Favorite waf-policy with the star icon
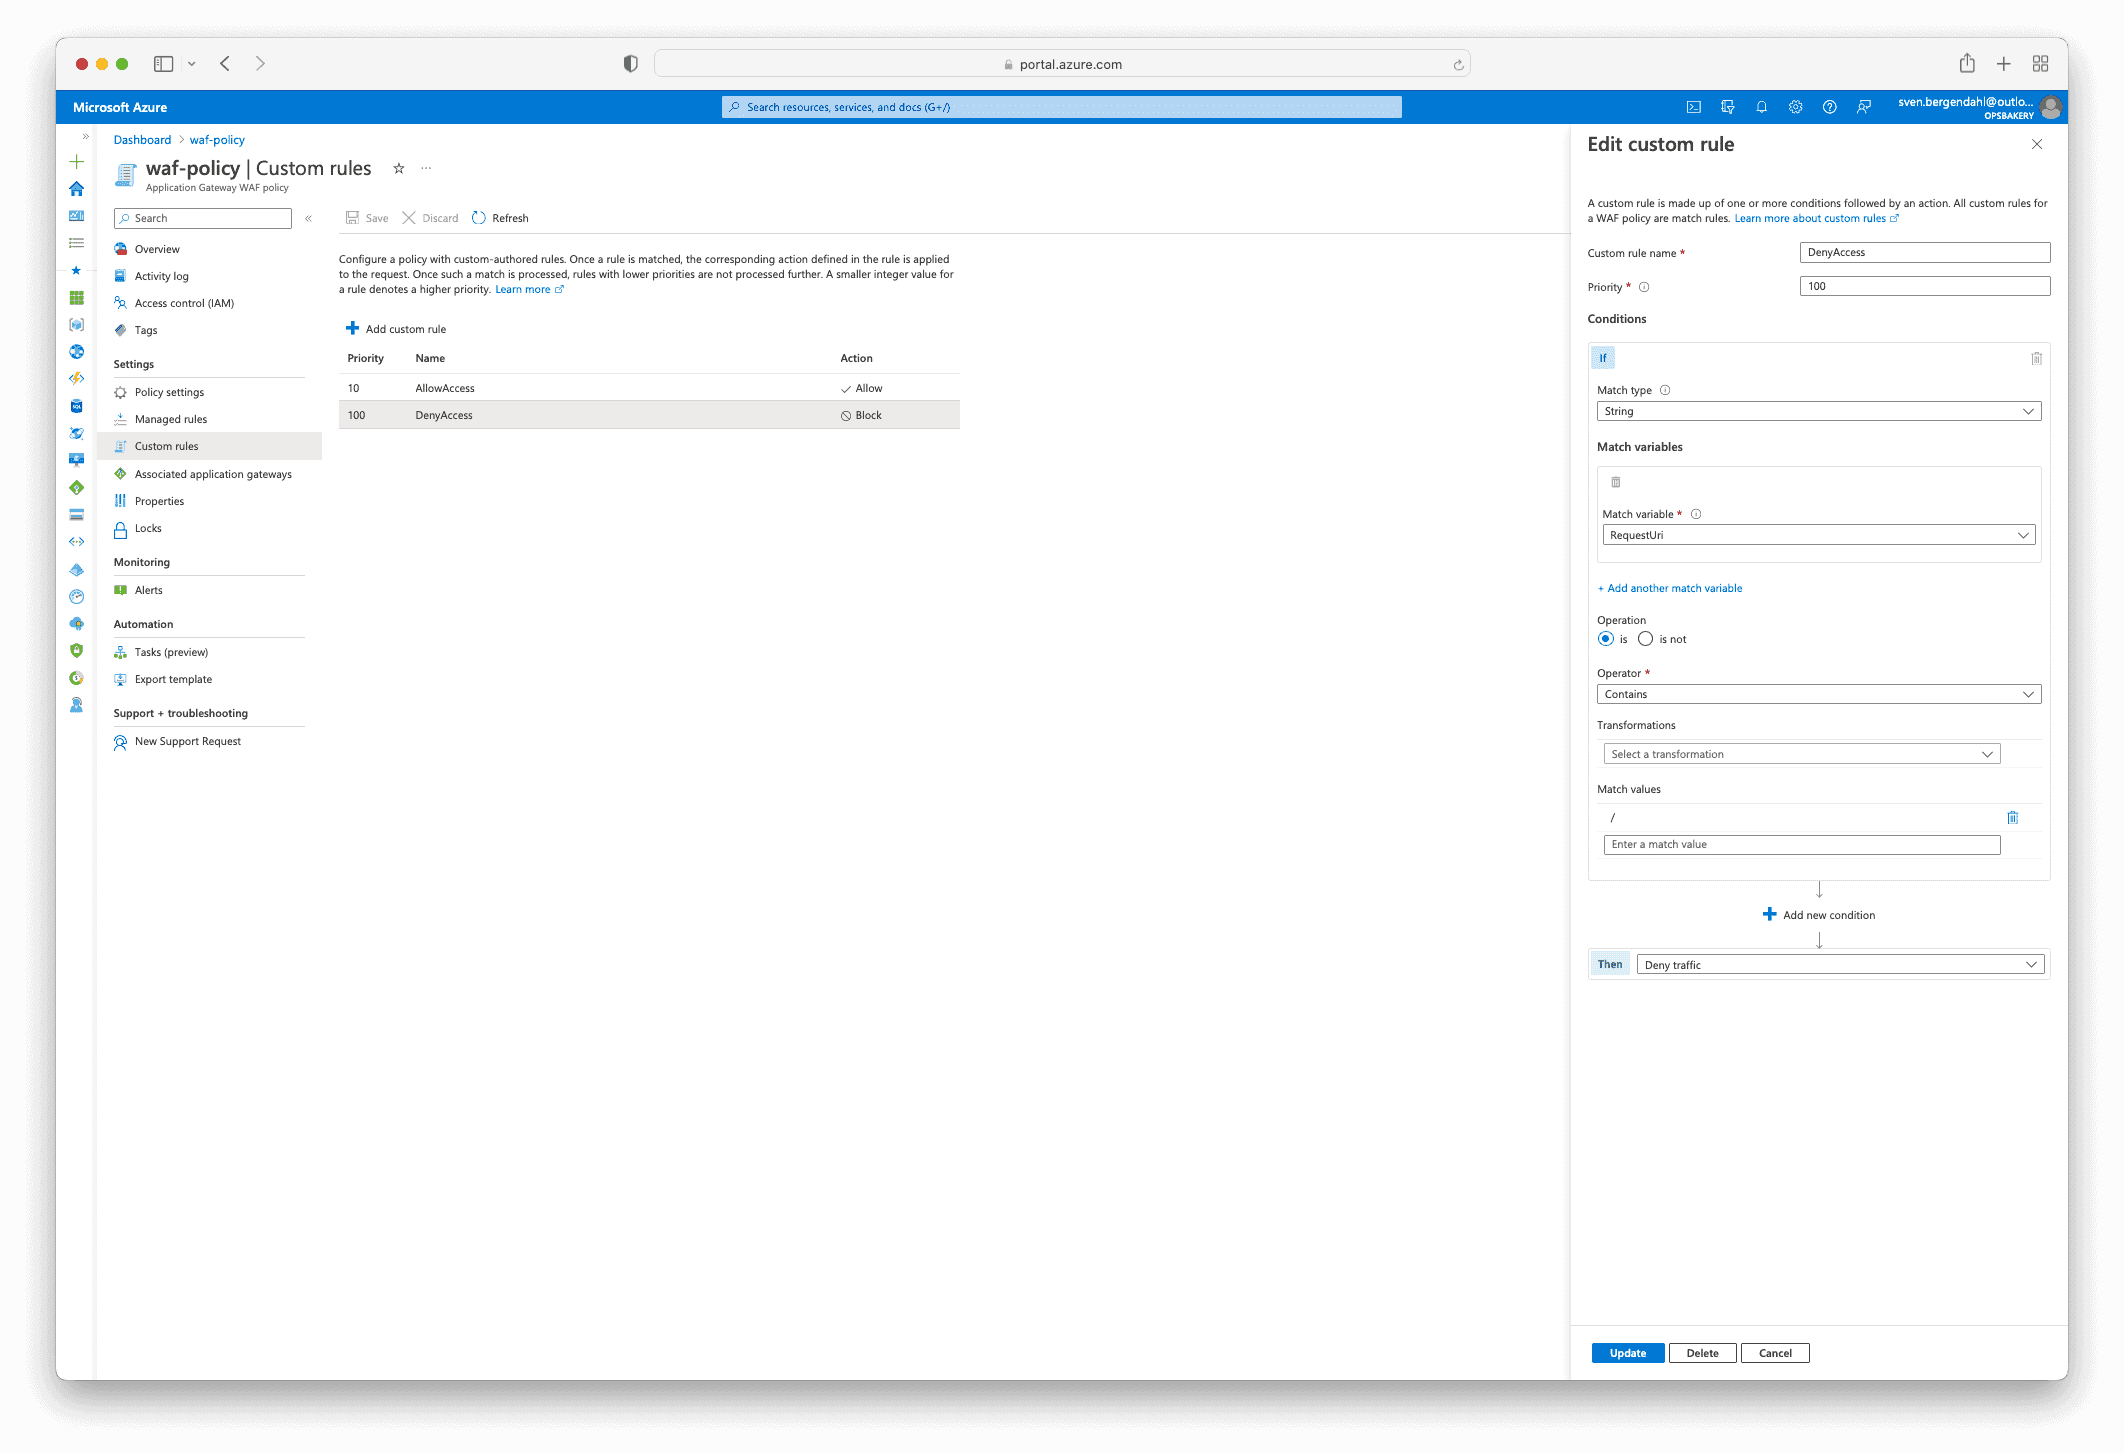2124x1454 pixels. click(x=398, y=168)
